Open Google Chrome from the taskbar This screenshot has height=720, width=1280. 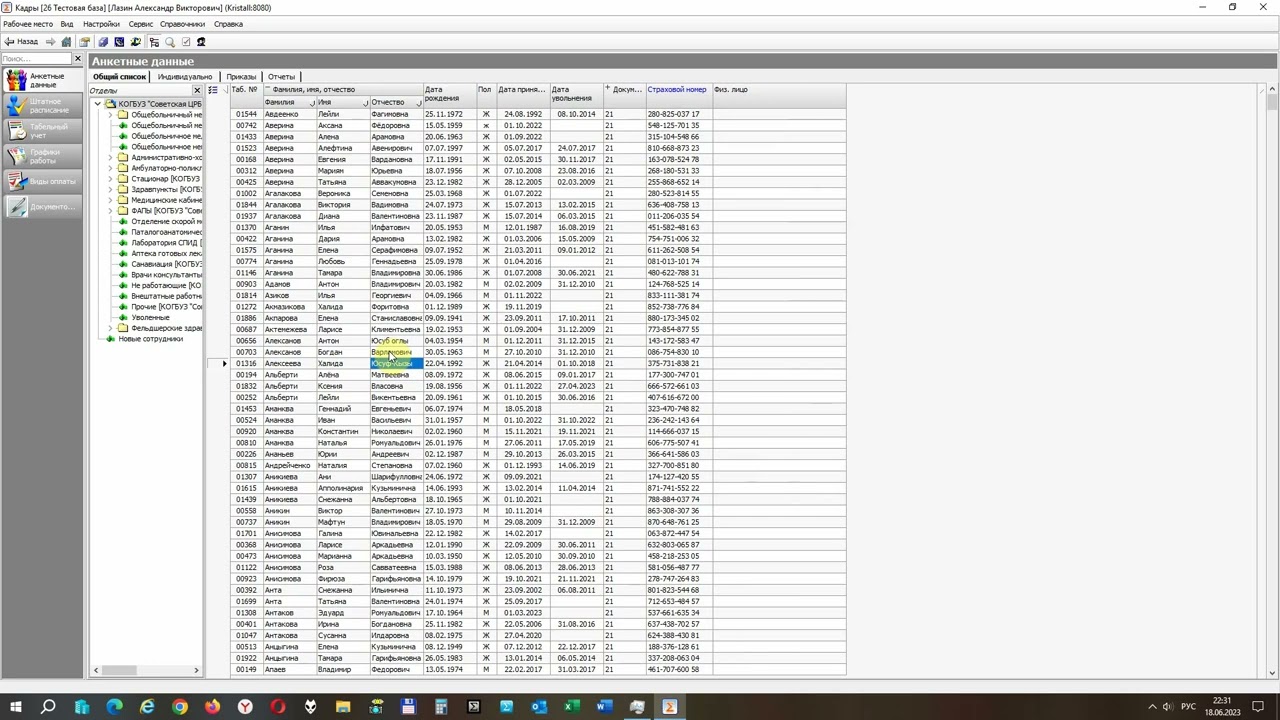point(180,707)
